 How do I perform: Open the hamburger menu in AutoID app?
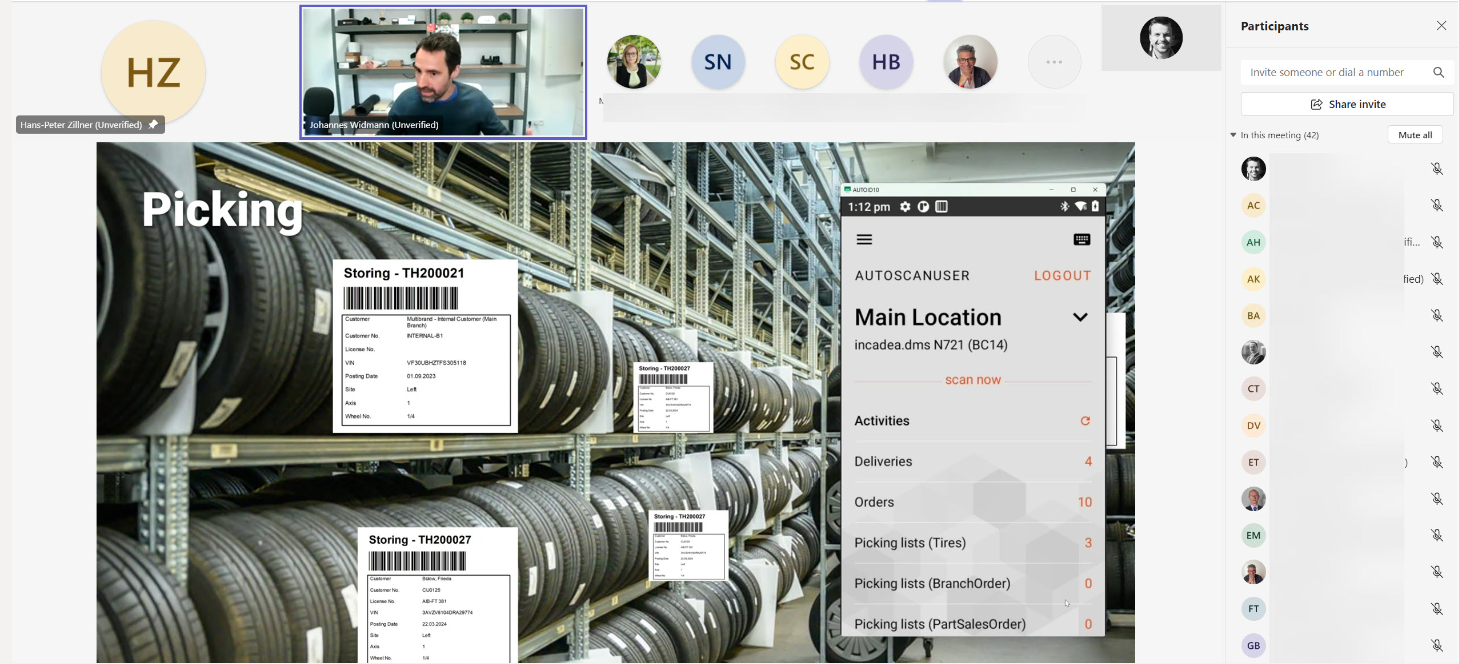click(865, 240)
